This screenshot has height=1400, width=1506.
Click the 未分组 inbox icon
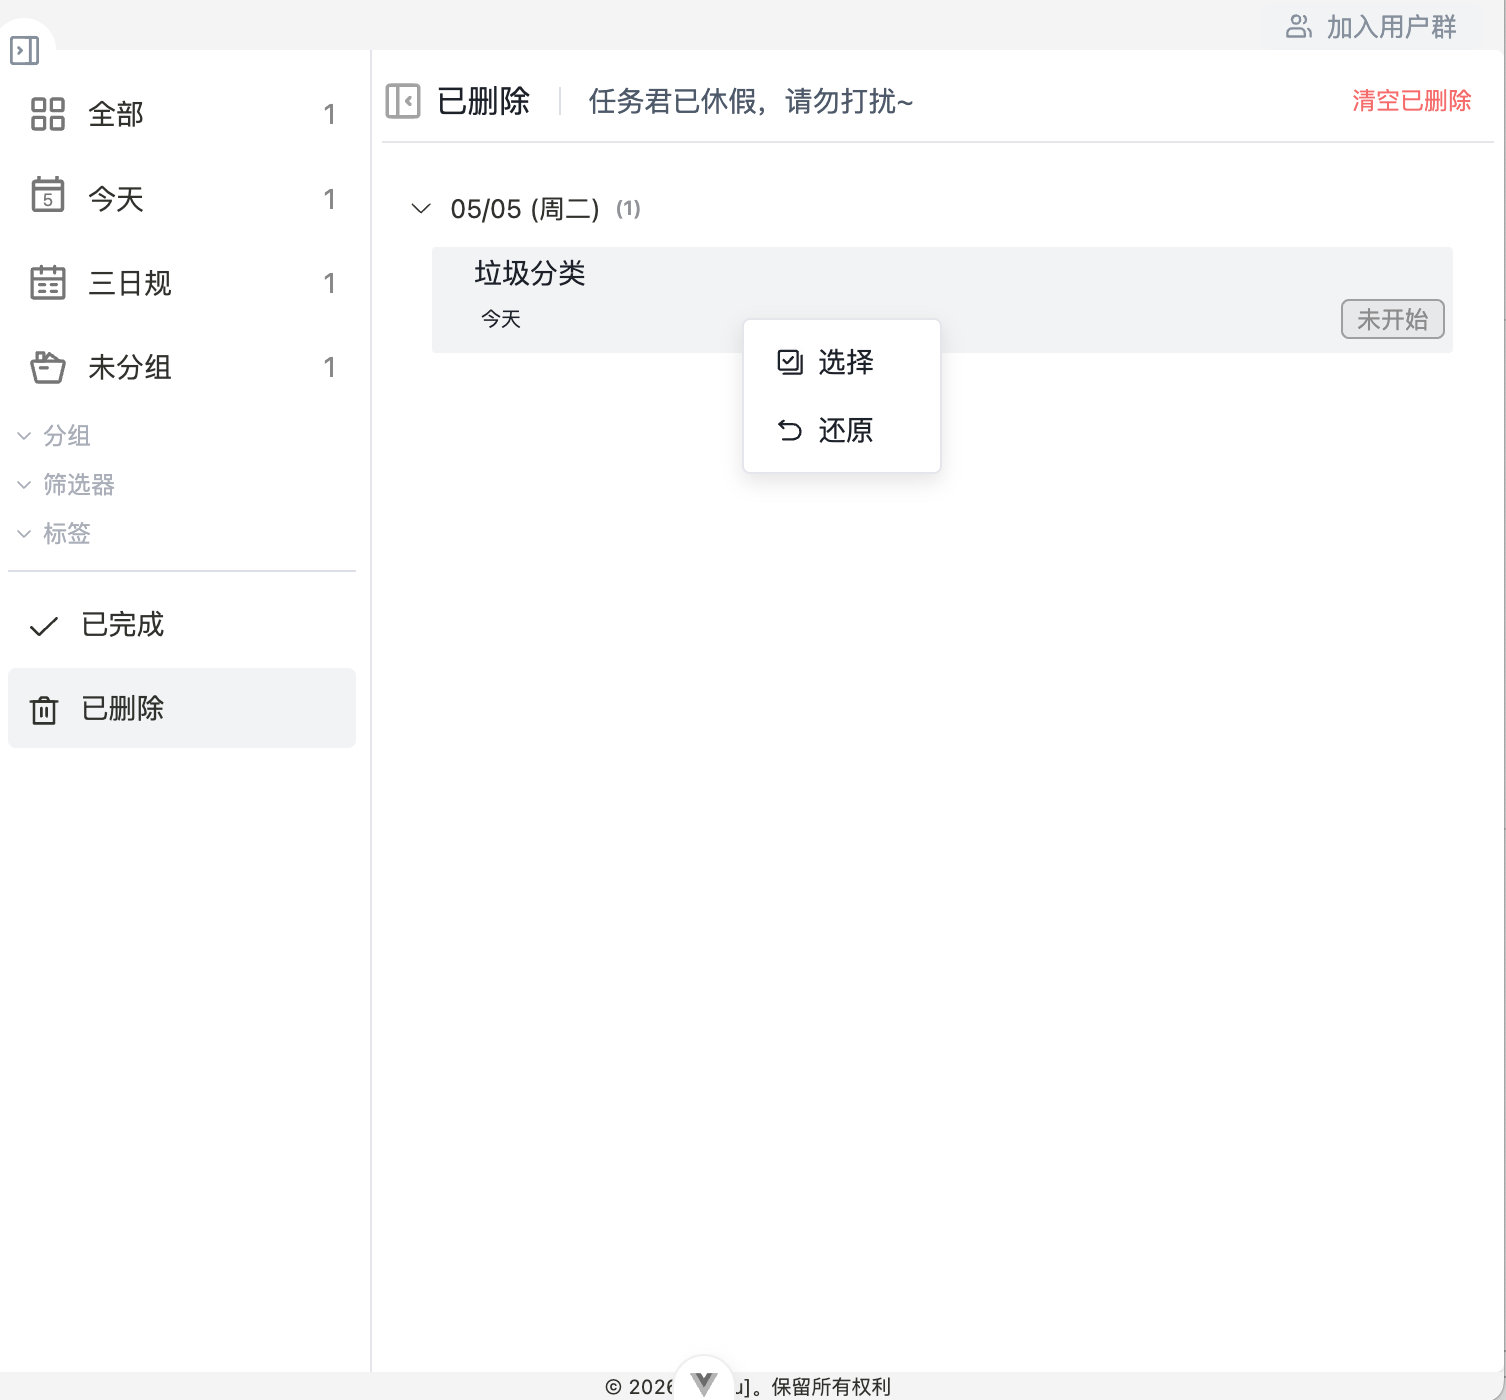pyautogui.click(x=48, y=367)
